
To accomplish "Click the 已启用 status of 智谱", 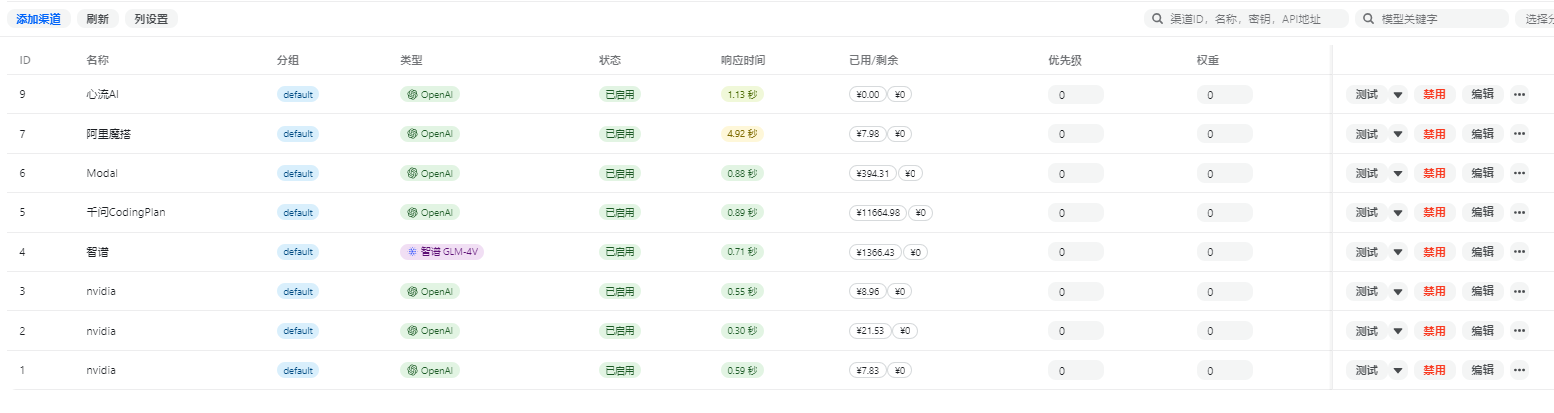I will point(620,252).
